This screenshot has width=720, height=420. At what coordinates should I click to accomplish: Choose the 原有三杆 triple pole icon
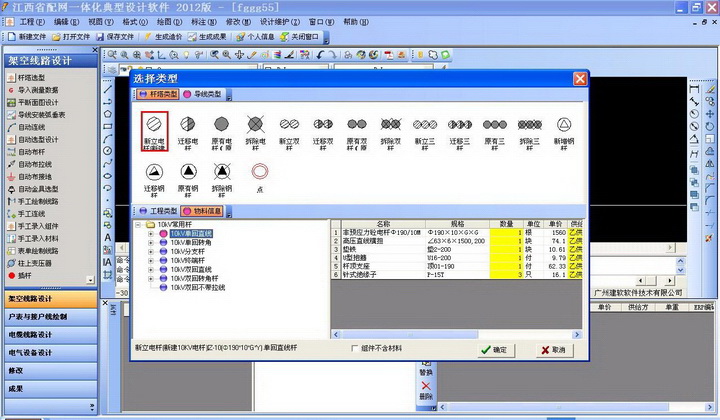tap(495, 132)
